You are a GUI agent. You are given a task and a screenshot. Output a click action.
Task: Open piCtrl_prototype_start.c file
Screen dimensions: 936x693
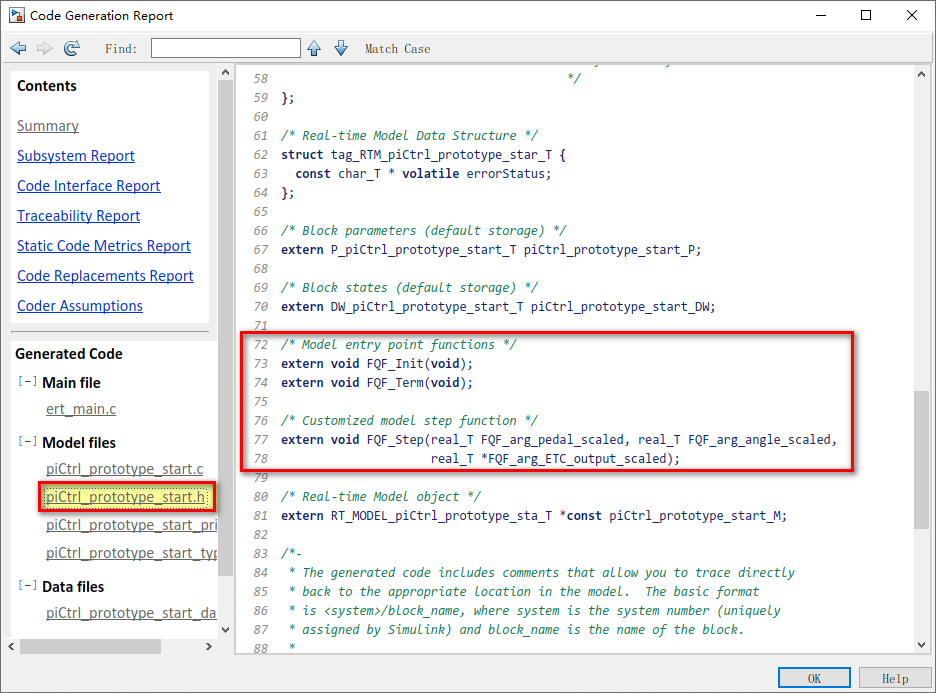[125, 469]
